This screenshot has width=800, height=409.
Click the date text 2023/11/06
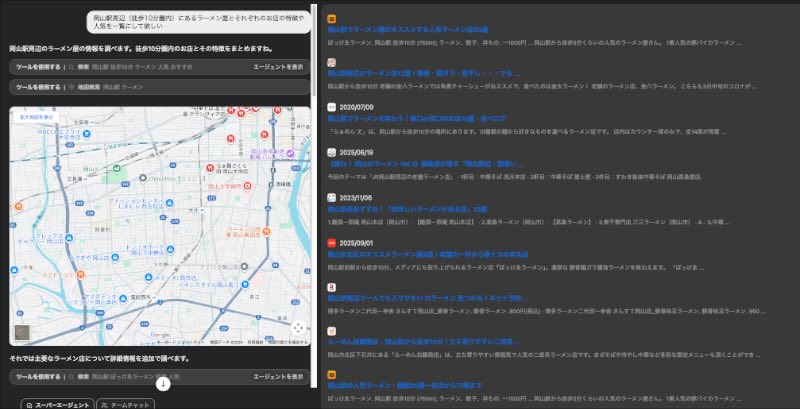click(356, 197)
